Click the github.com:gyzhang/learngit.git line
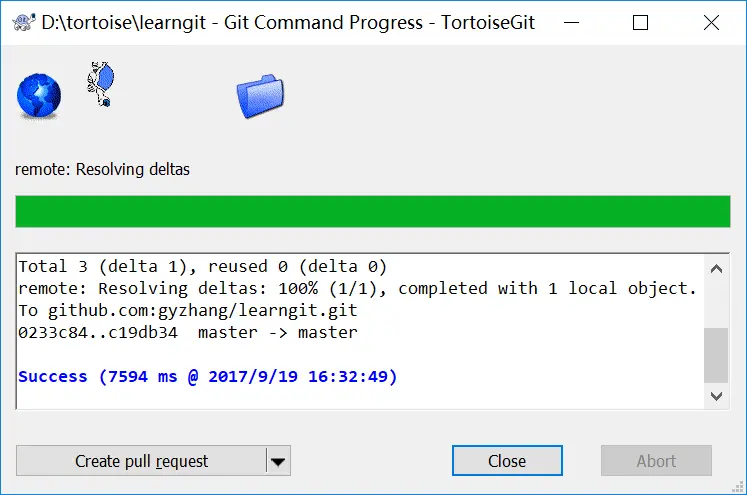The width and height of the screenshot is (747, 495). [188, 311]
